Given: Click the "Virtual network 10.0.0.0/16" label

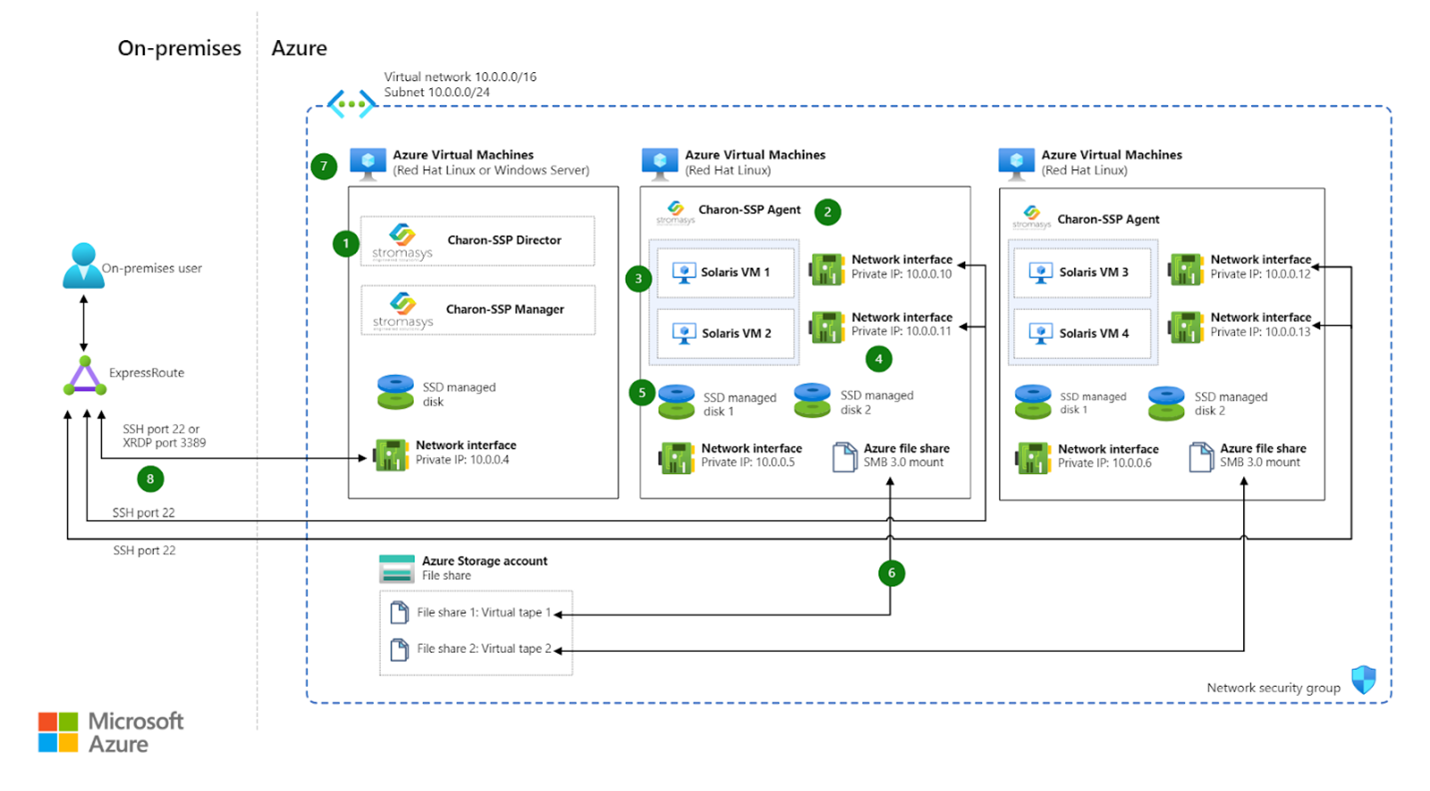Looking at the screenshot, I should pyautogui.click(x=461, y=77).
